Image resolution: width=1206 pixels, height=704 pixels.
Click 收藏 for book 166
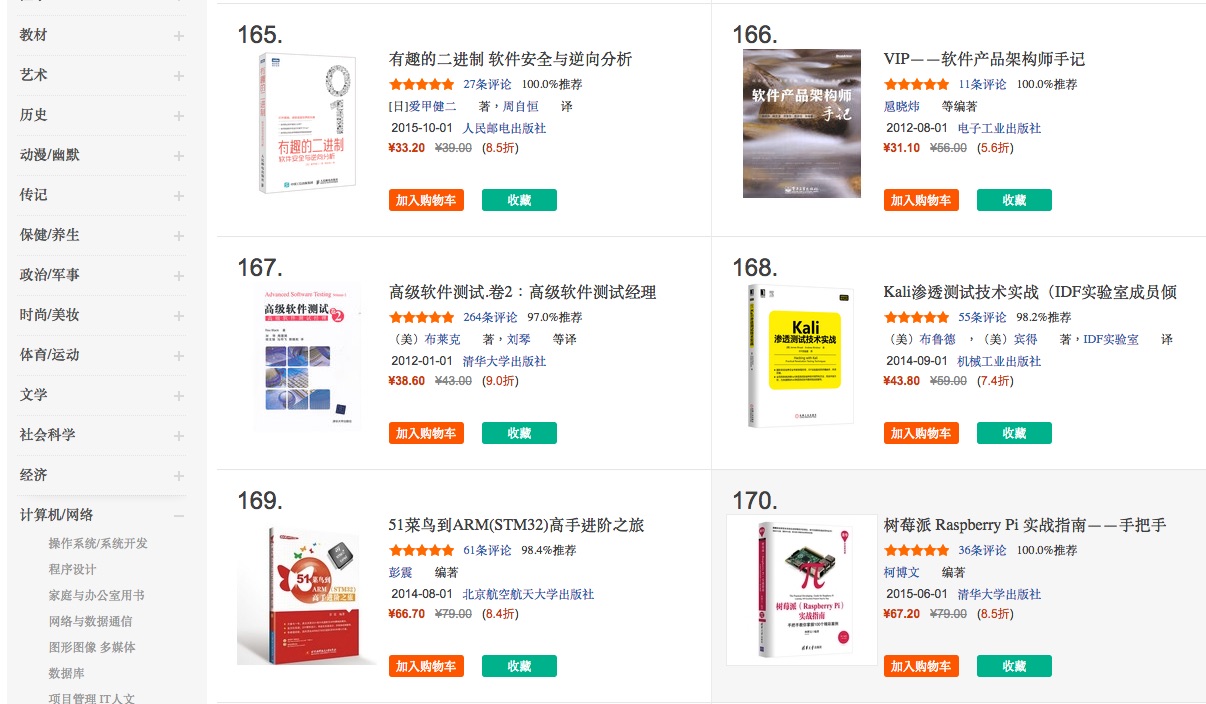[x=1014, y=200]
